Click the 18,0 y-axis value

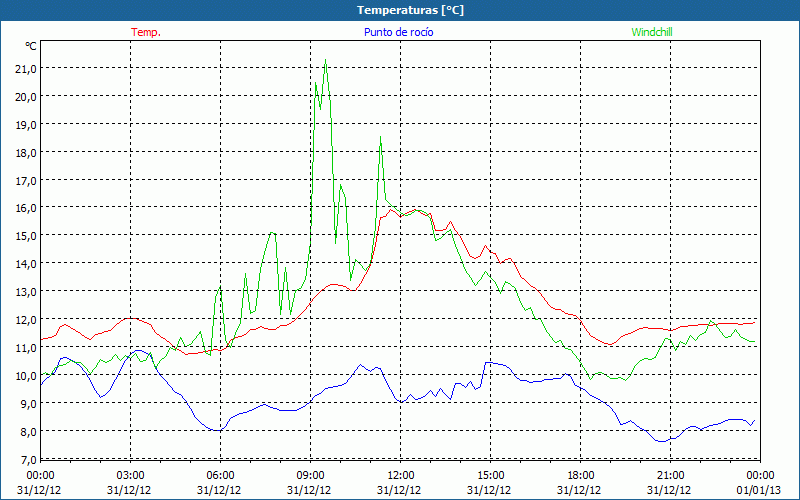[26, 152]
